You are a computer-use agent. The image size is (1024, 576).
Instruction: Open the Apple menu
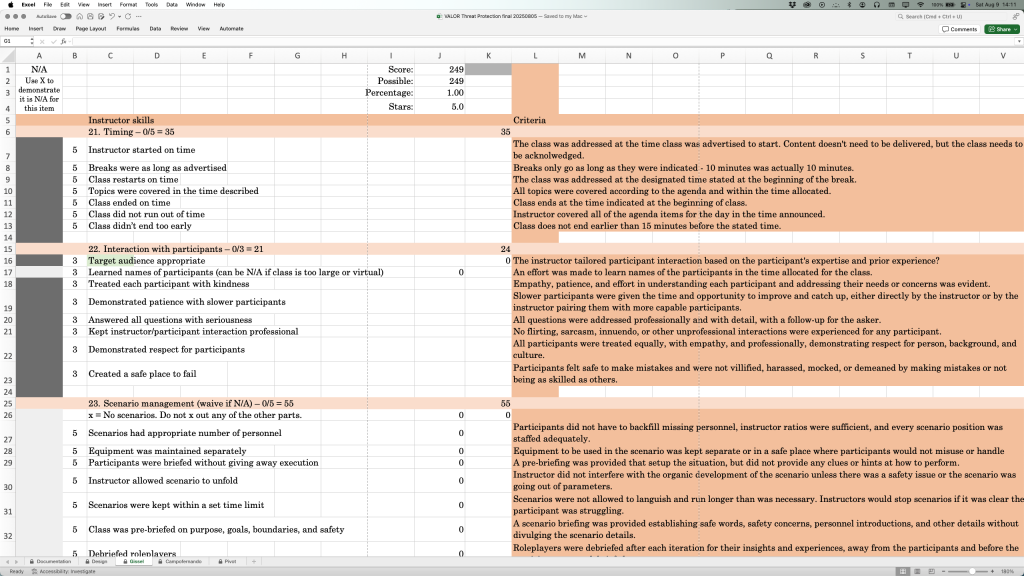pyautogui.click(x=10, y=5)
